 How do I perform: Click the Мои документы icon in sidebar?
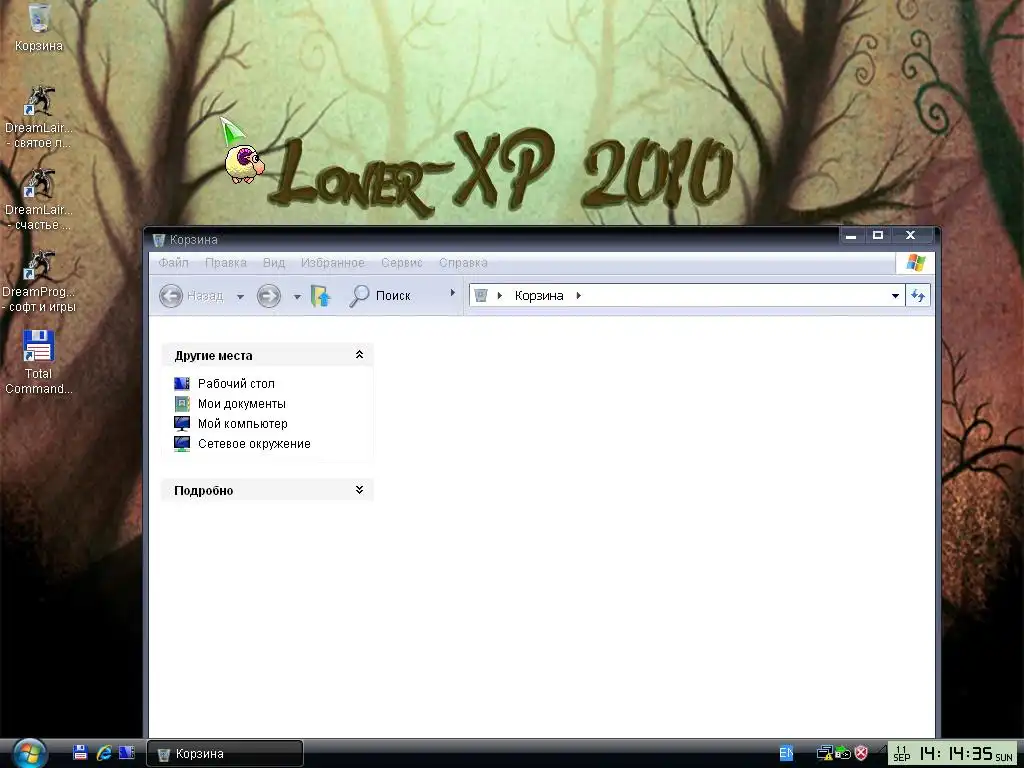pyautogui.click(x=182, y=404)
